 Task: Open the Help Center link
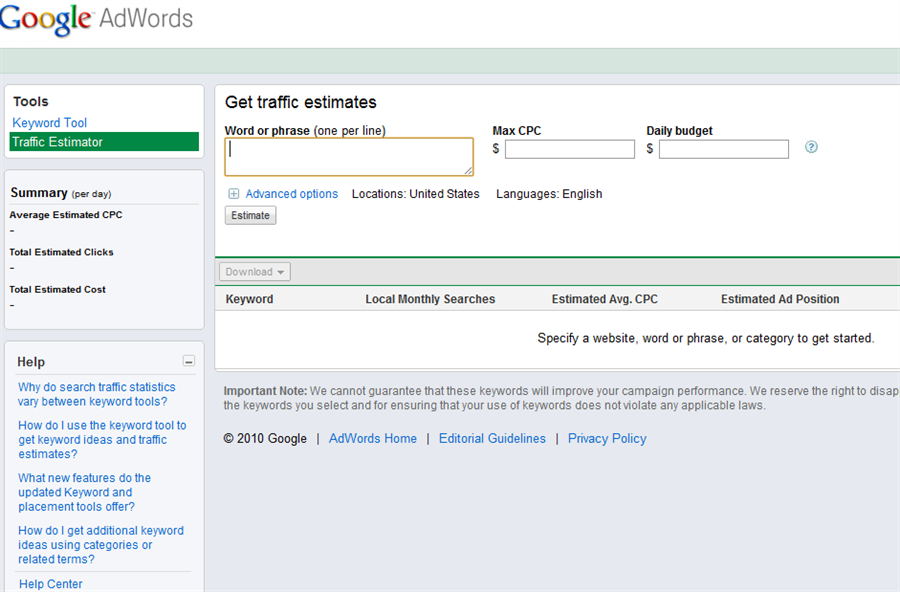(x=50, y=583)
